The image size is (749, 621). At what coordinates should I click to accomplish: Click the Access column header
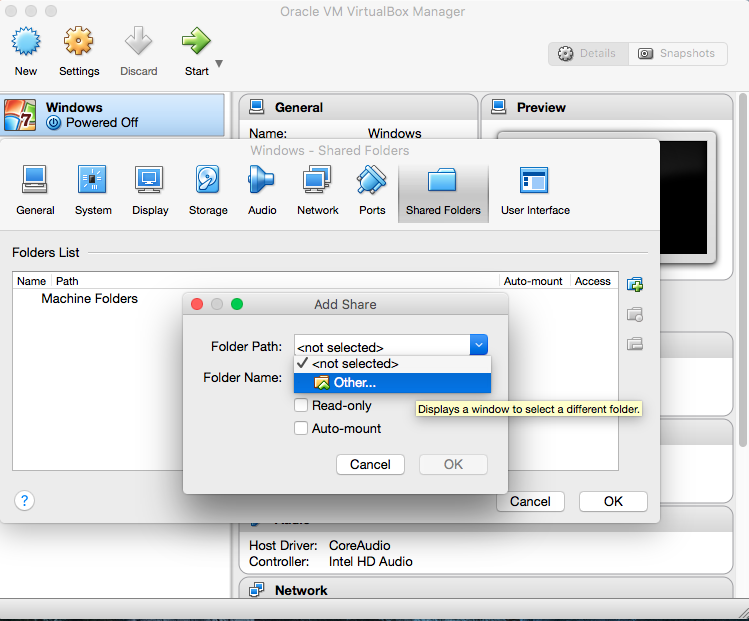[x=592, y=281]
